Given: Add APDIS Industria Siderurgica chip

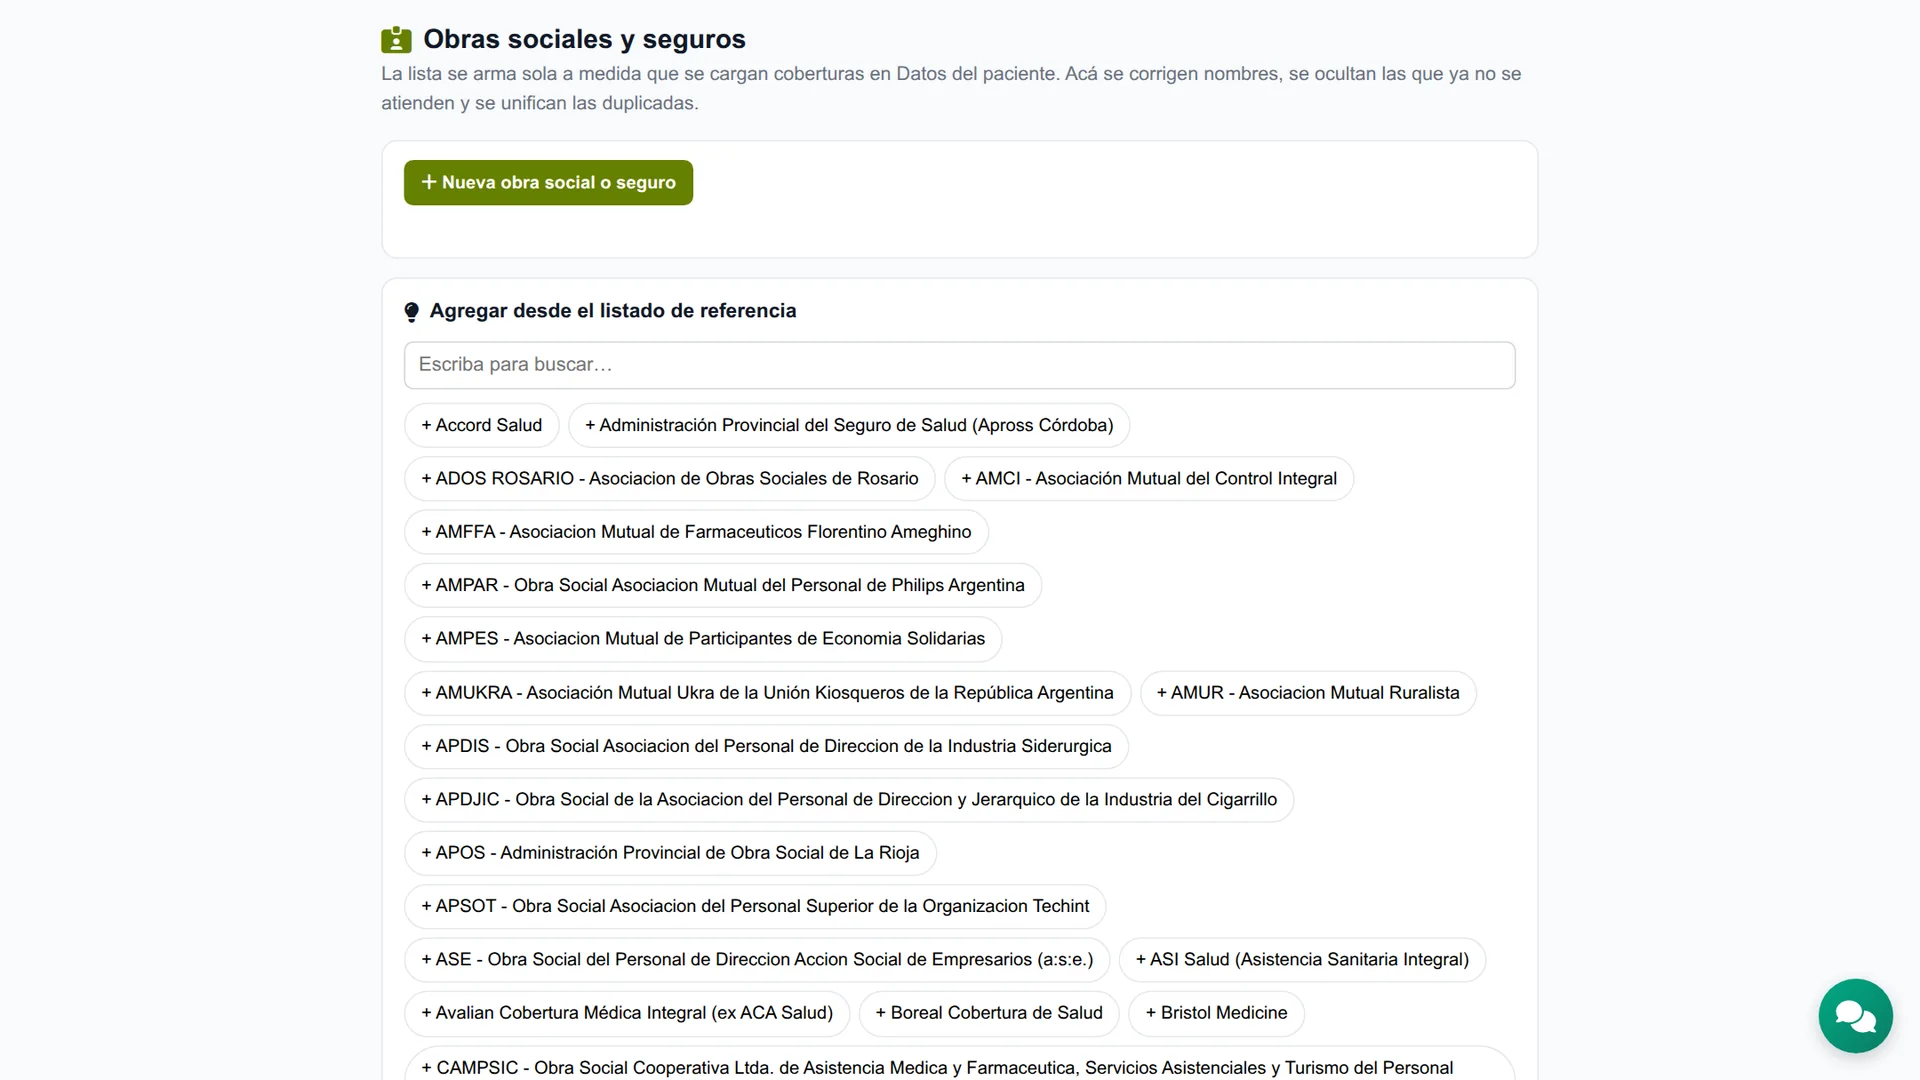Looking at the screenshot, I should point(766,746).
